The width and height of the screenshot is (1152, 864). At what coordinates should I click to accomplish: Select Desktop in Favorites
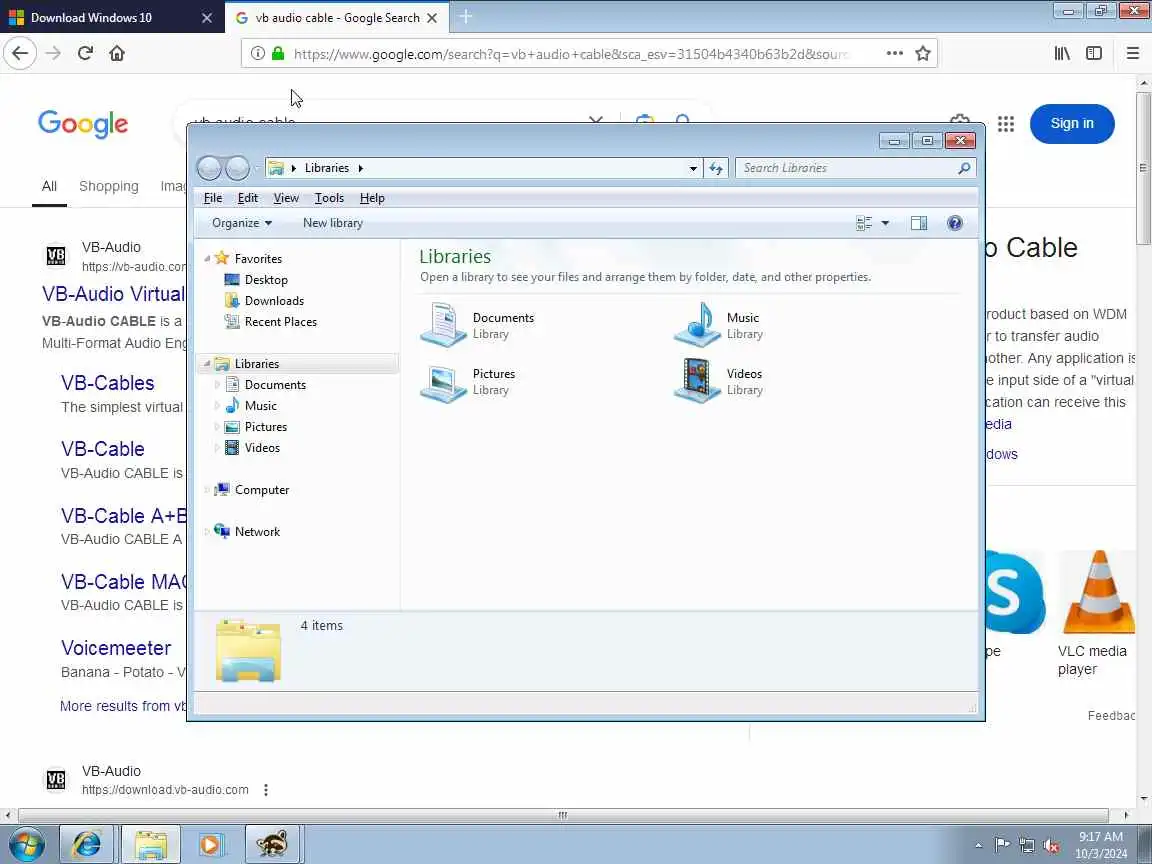(x=266, y=280)
